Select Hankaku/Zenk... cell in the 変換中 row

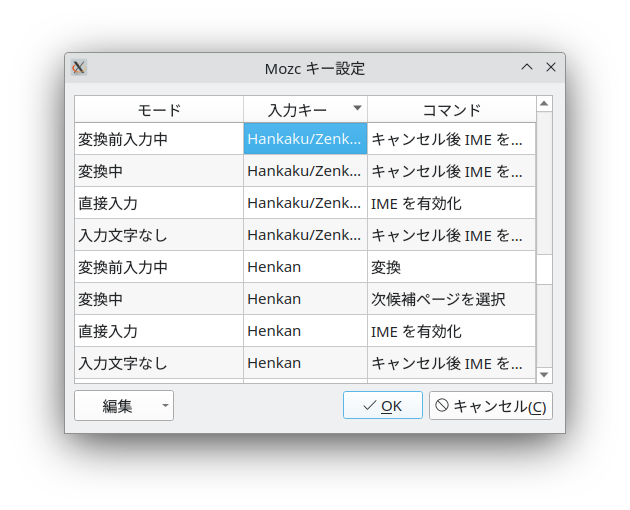point(305,171)
